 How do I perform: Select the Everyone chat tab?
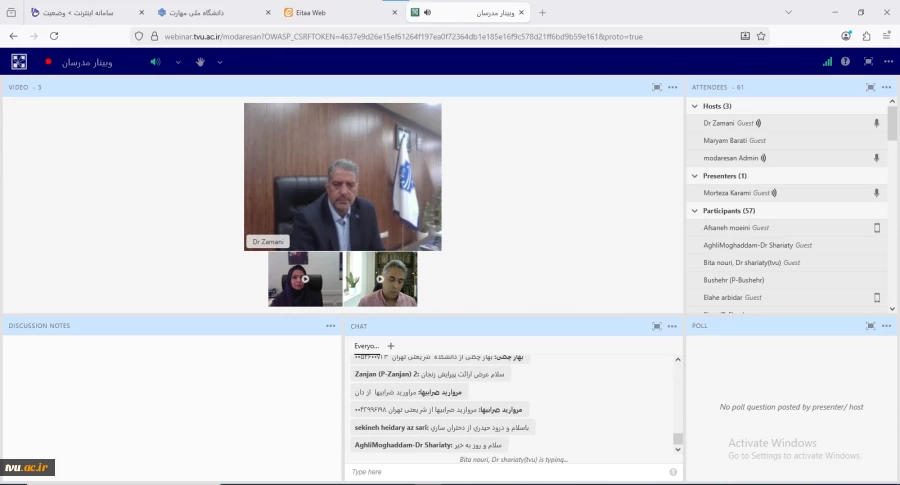(367, 346)
